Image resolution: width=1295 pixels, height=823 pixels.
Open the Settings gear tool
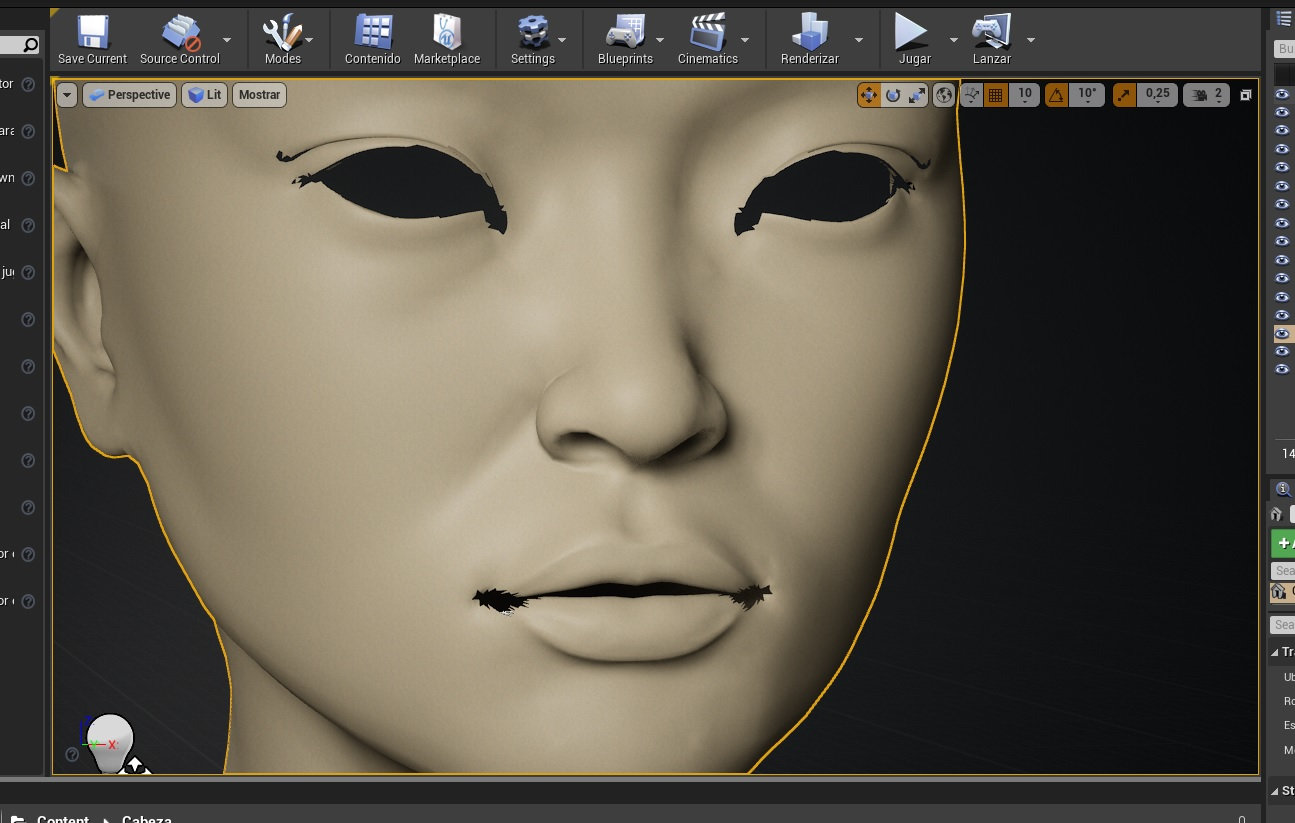click(533, 40)
